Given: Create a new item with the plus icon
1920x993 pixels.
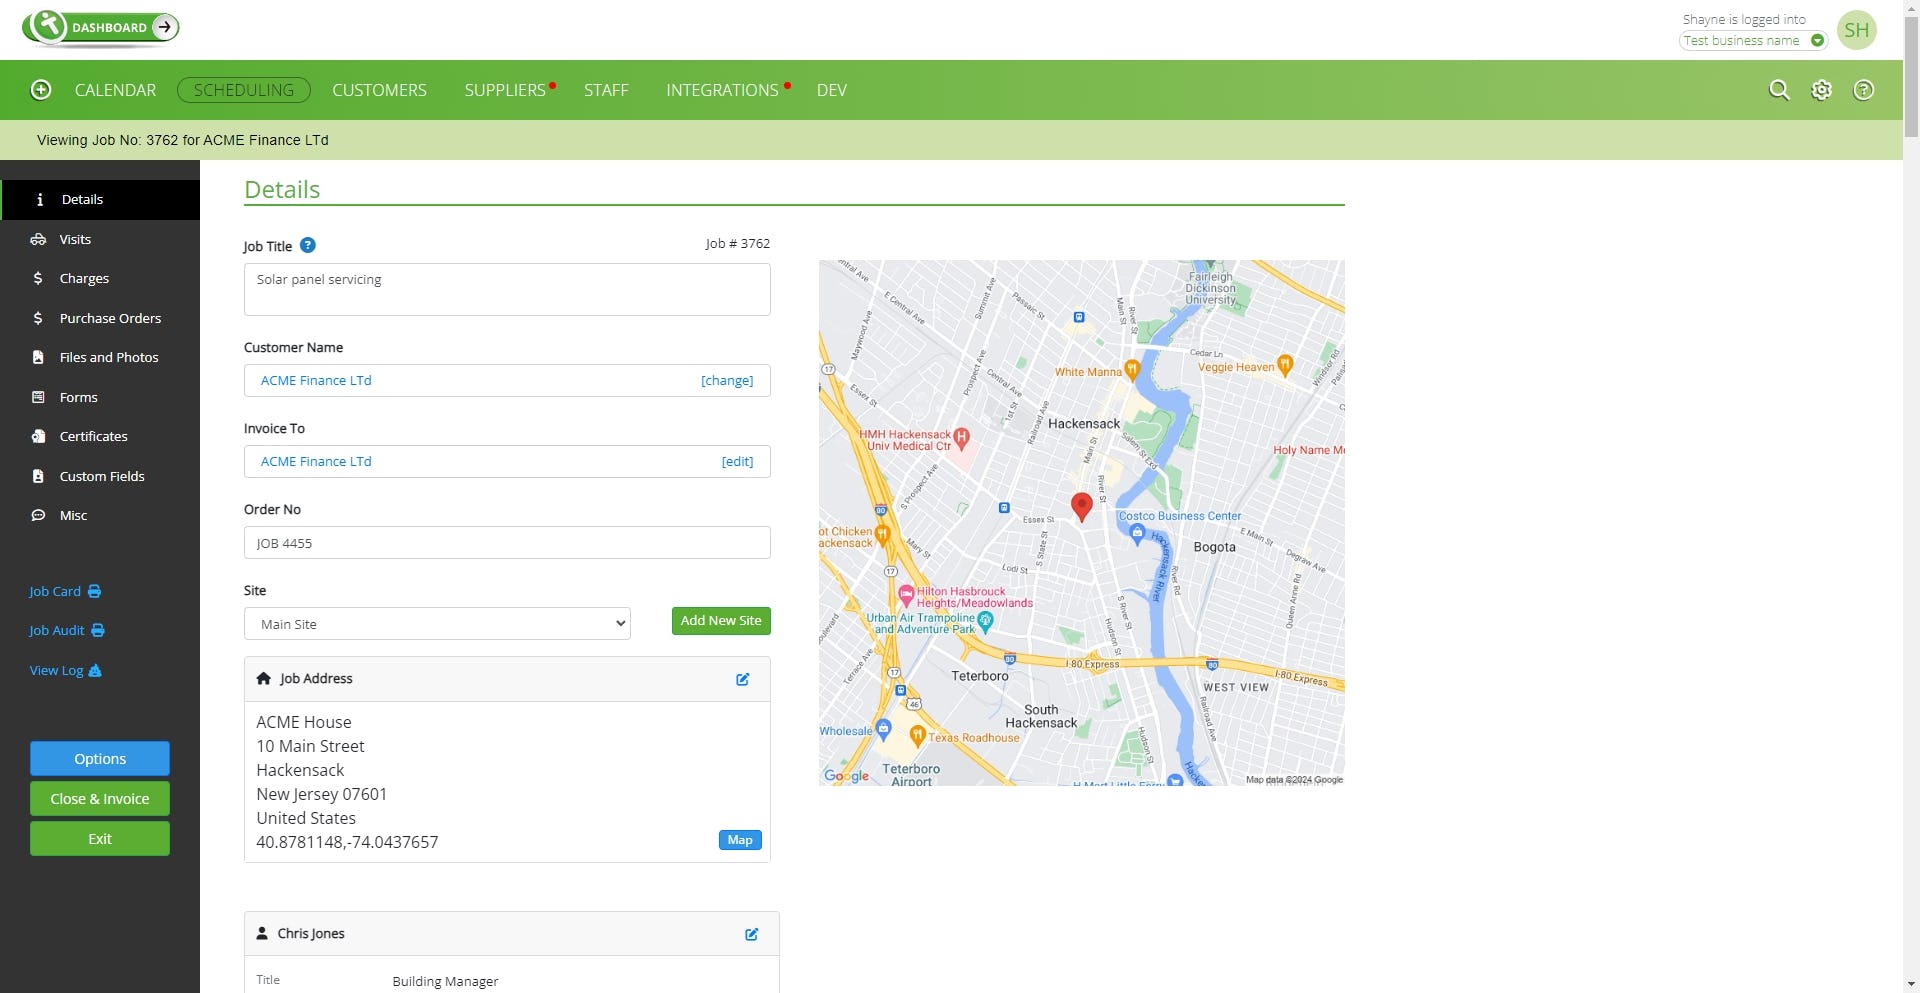Looking at the screenshot, I should click(41, 89).
